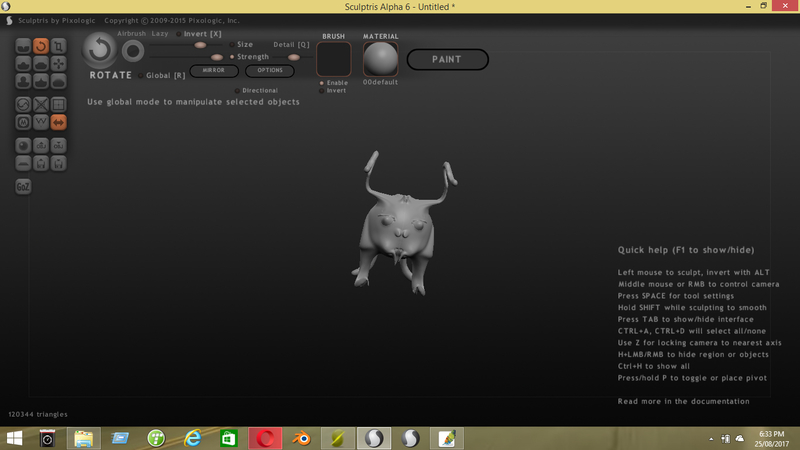This screenshot has width=800, height=450.
Task: Open the Opera browser taskbar icon
Action: coord(265,438)
